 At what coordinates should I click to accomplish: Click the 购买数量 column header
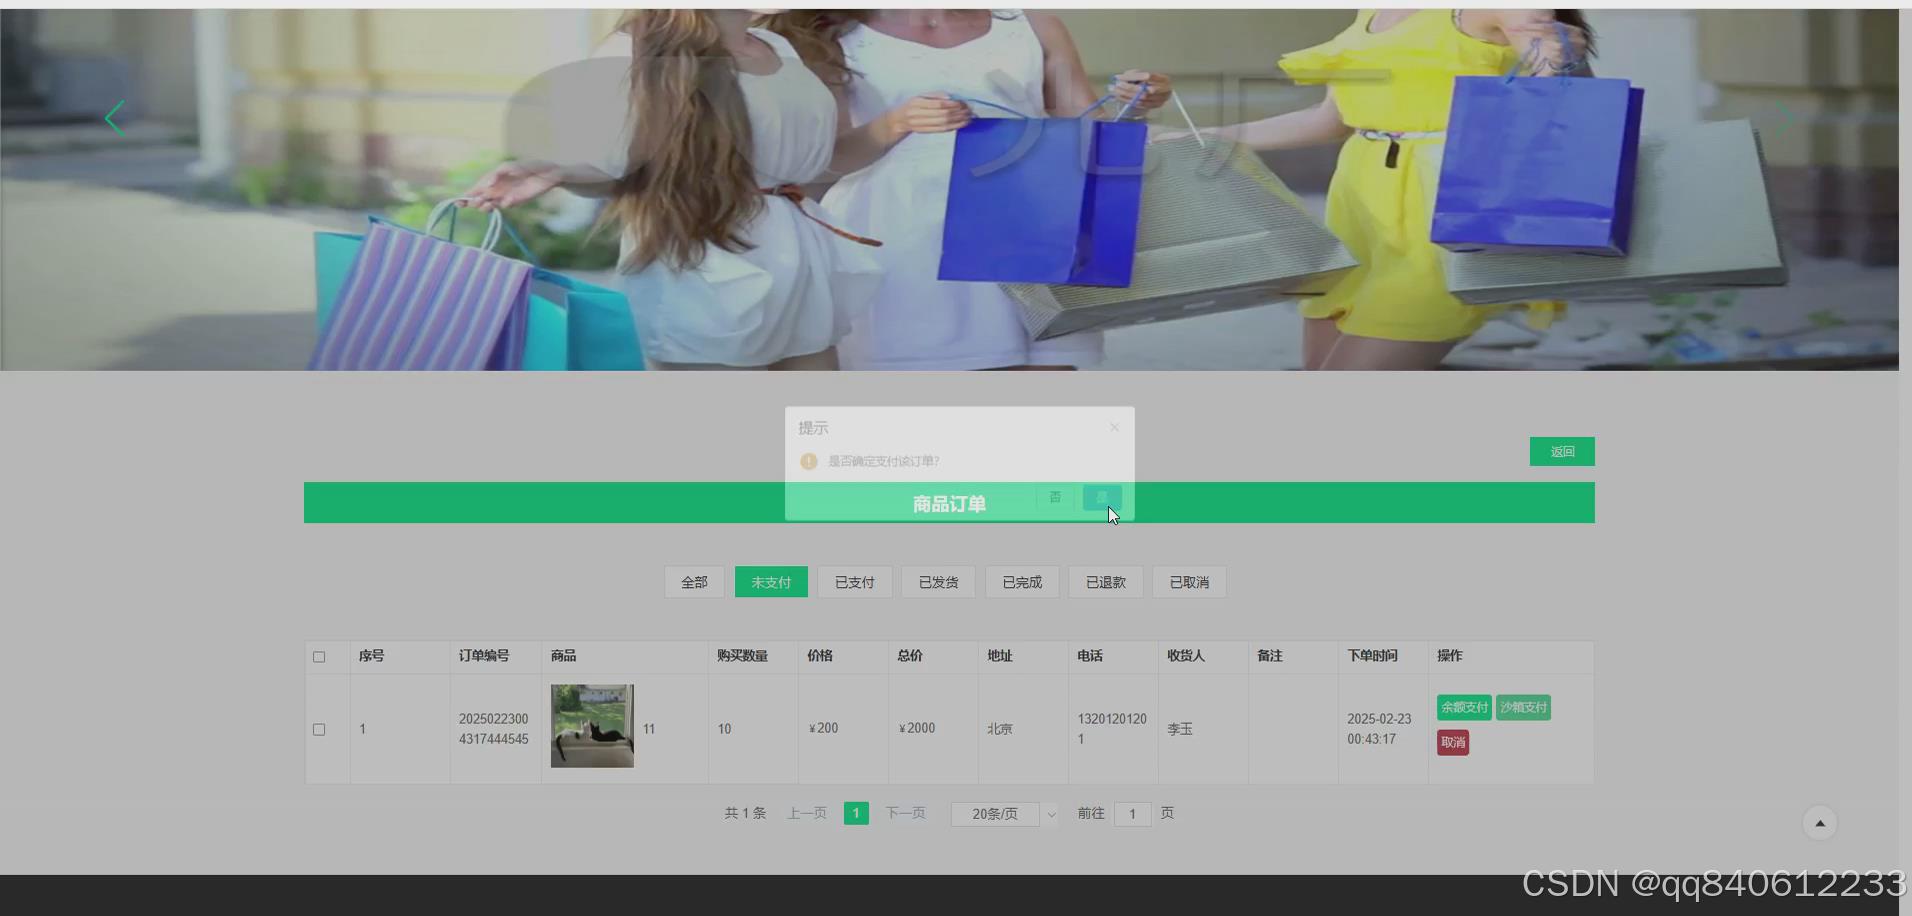(742, 656)
